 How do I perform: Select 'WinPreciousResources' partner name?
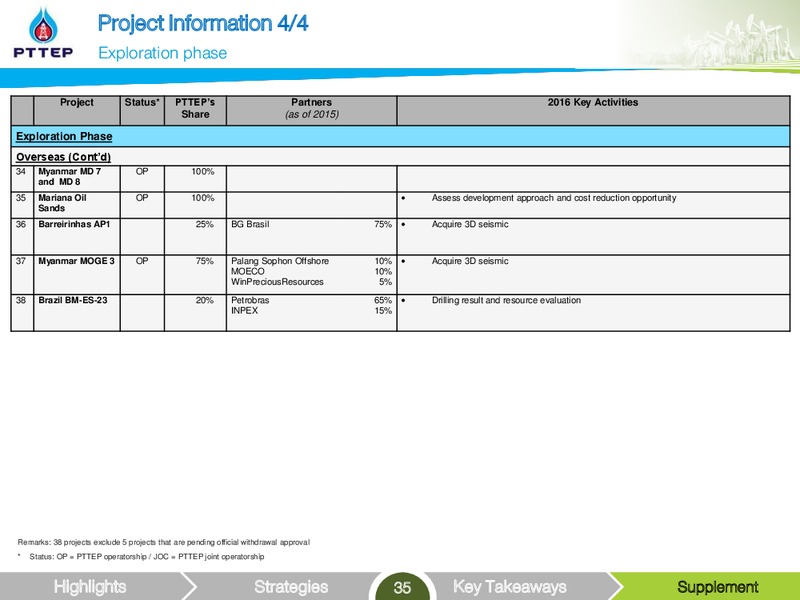pyautogui.click(x=277, y=282)
